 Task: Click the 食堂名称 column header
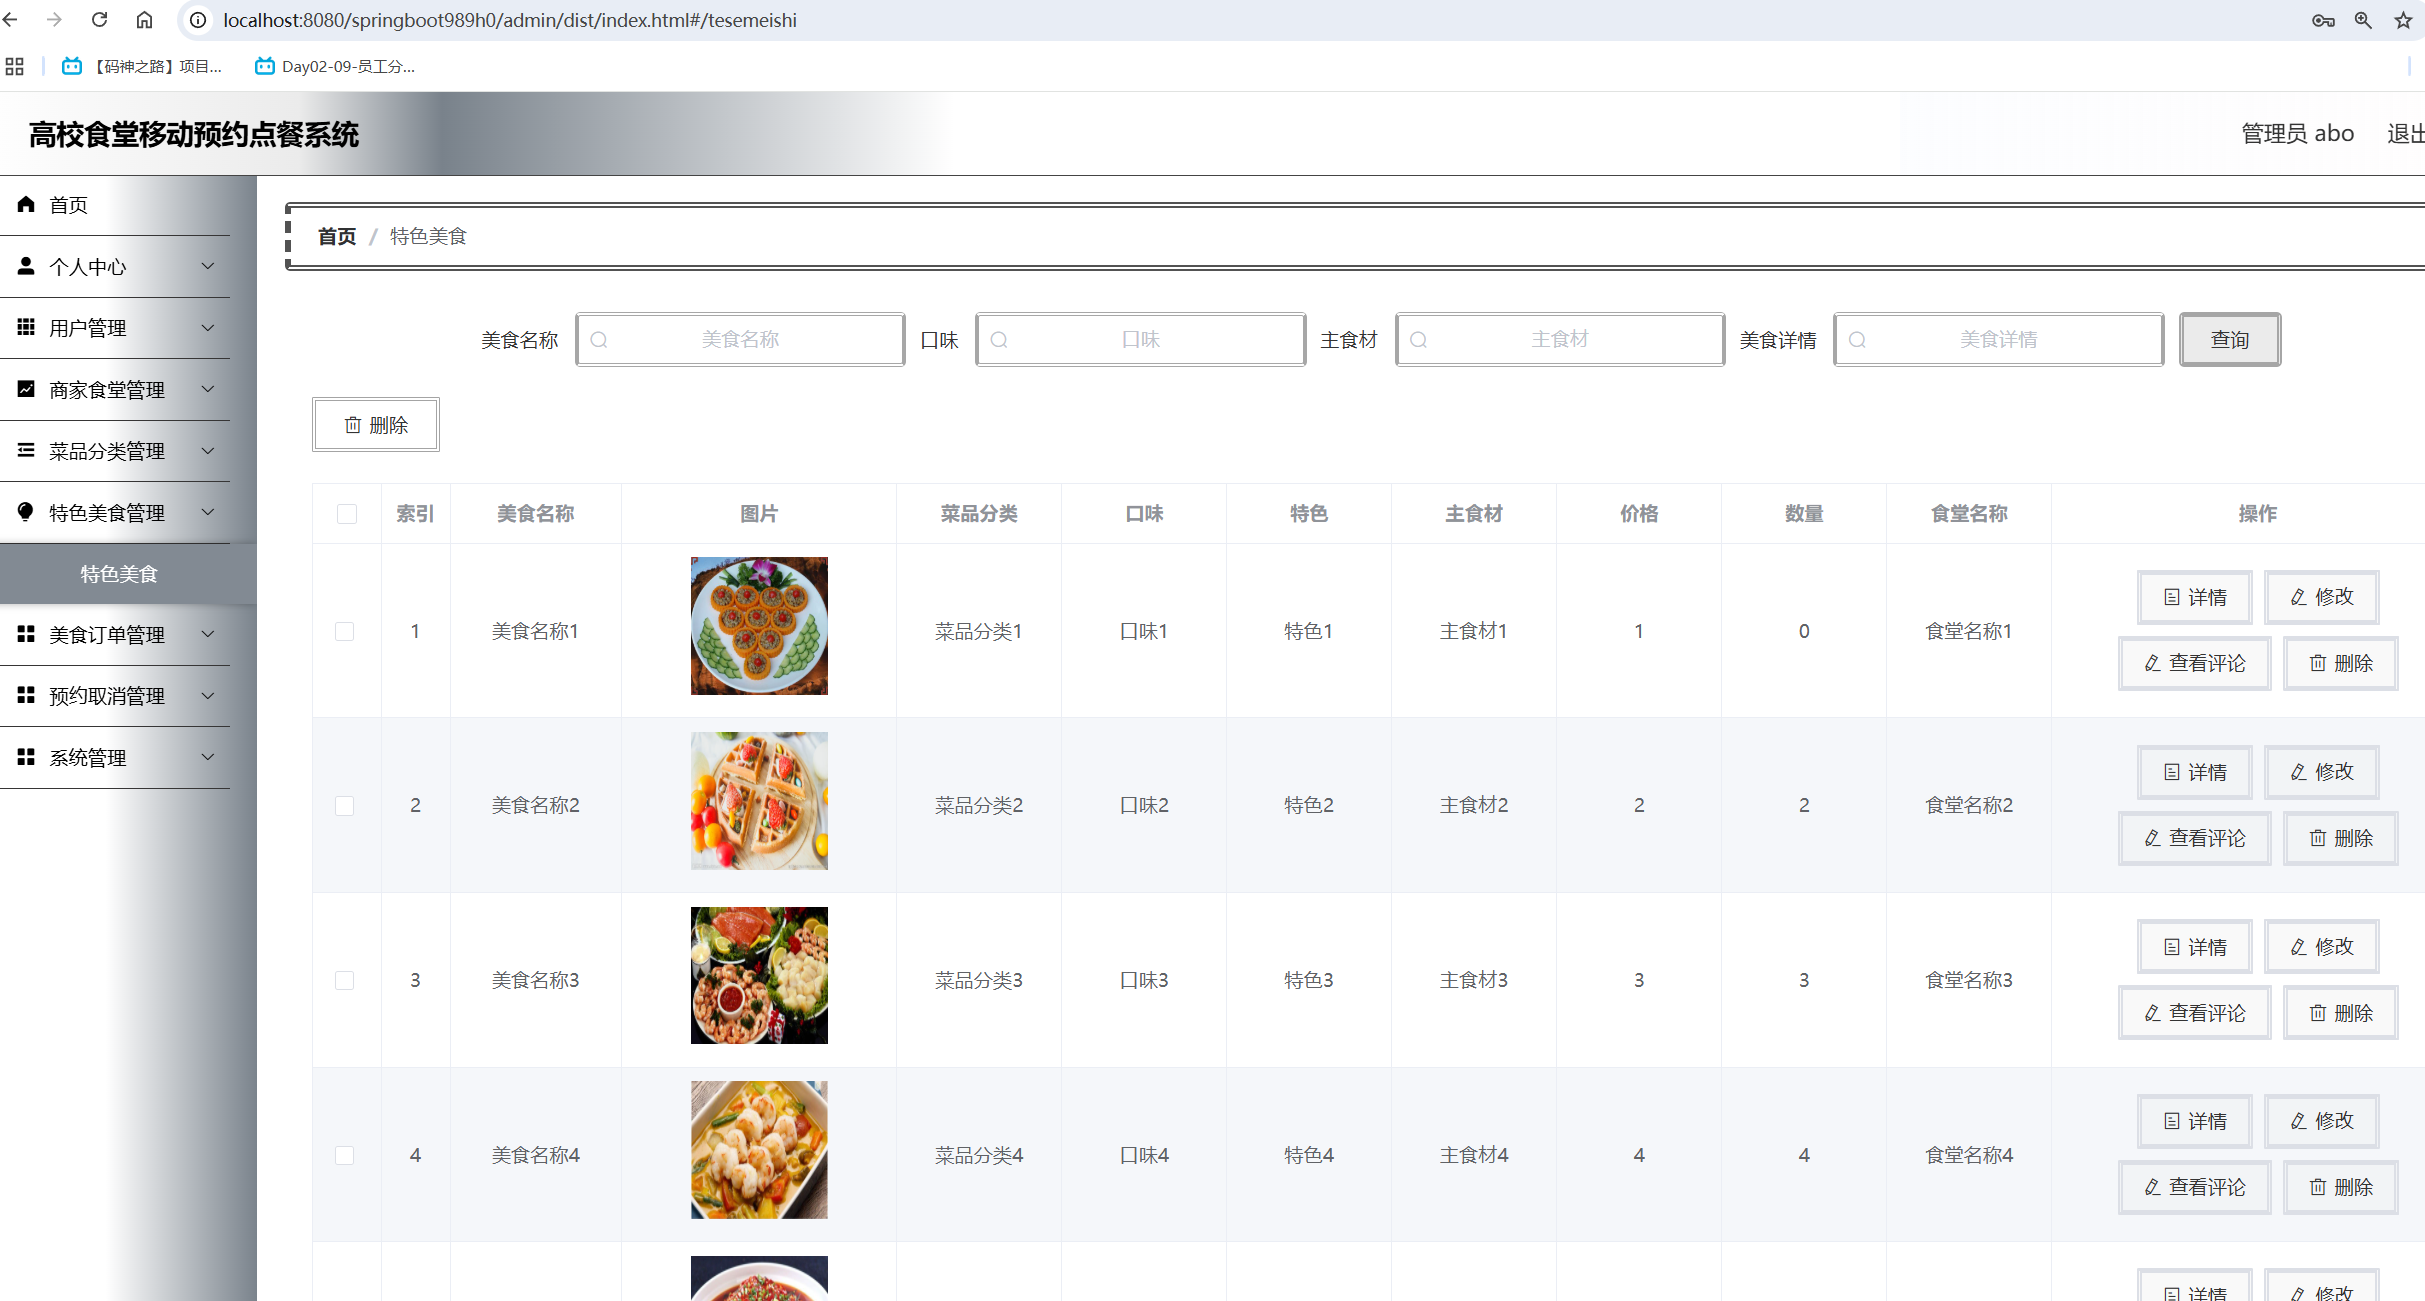tap(1969, 514)
